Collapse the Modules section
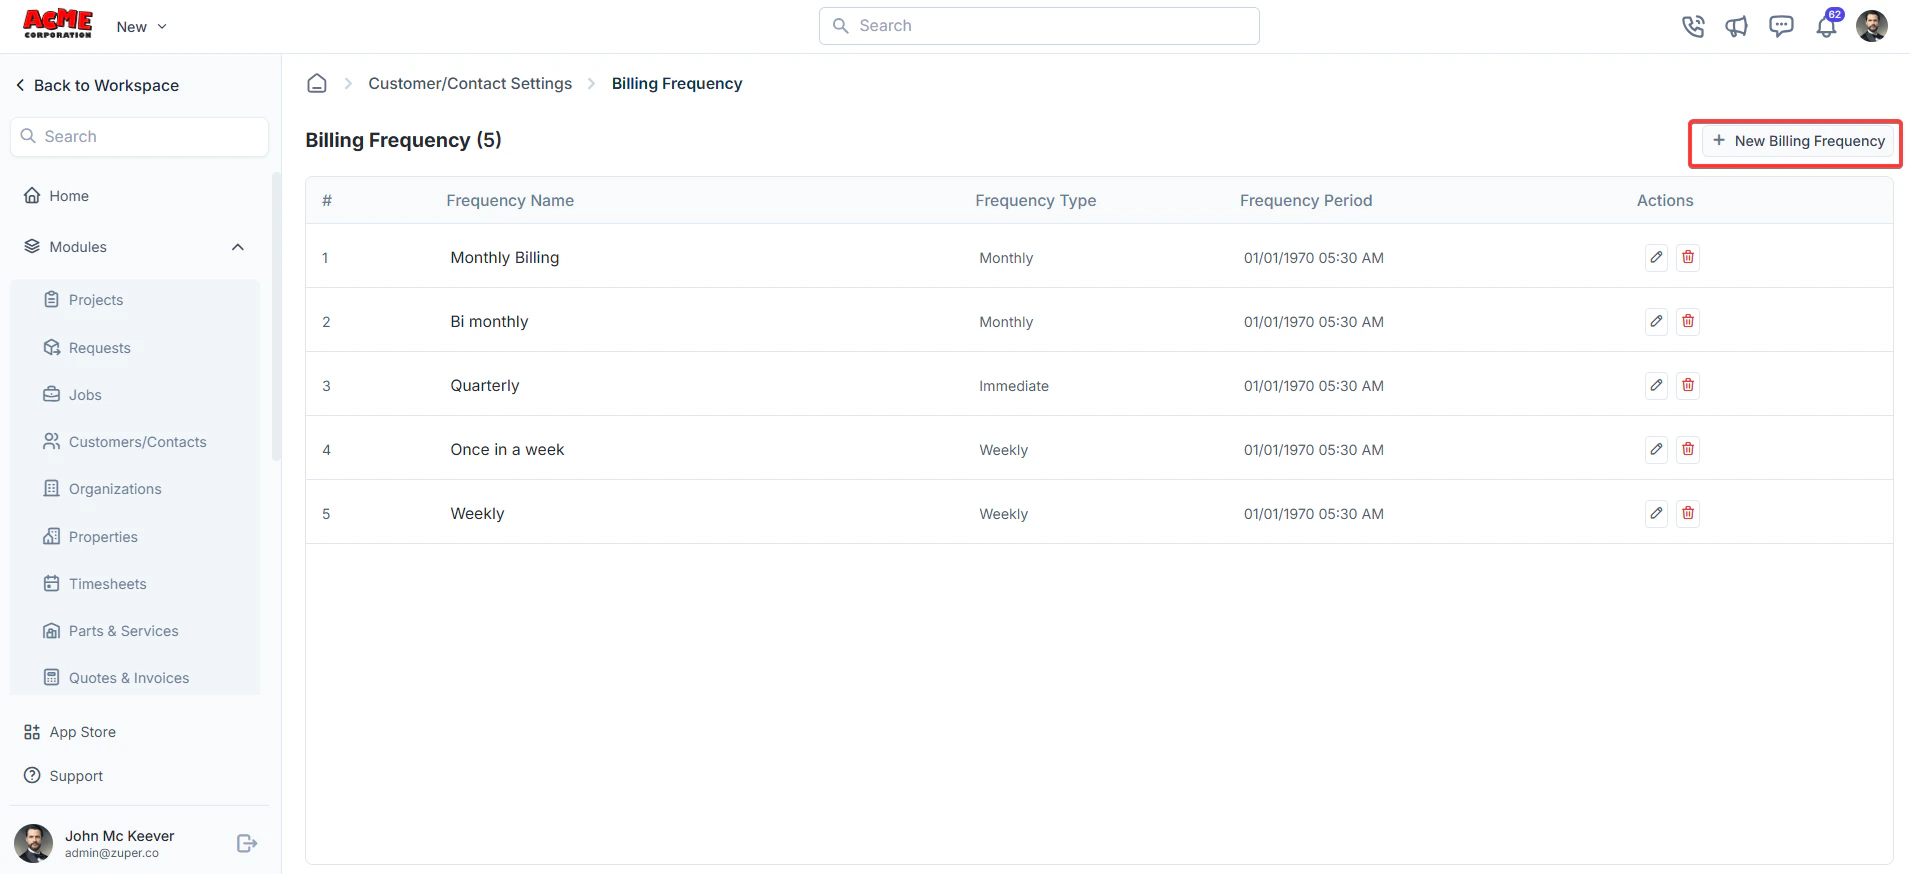Image resolution: width=1910 pixels, height=874 pixels. [x=237, y=247]
